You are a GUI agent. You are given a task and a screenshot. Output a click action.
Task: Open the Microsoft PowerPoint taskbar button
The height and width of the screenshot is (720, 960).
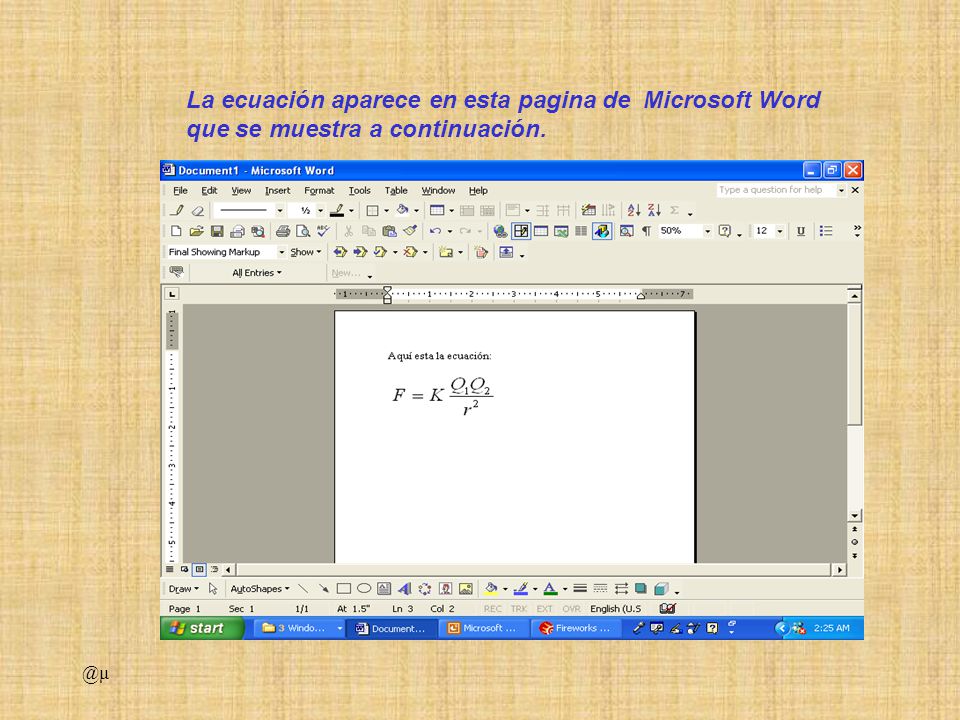pos(484,628)
